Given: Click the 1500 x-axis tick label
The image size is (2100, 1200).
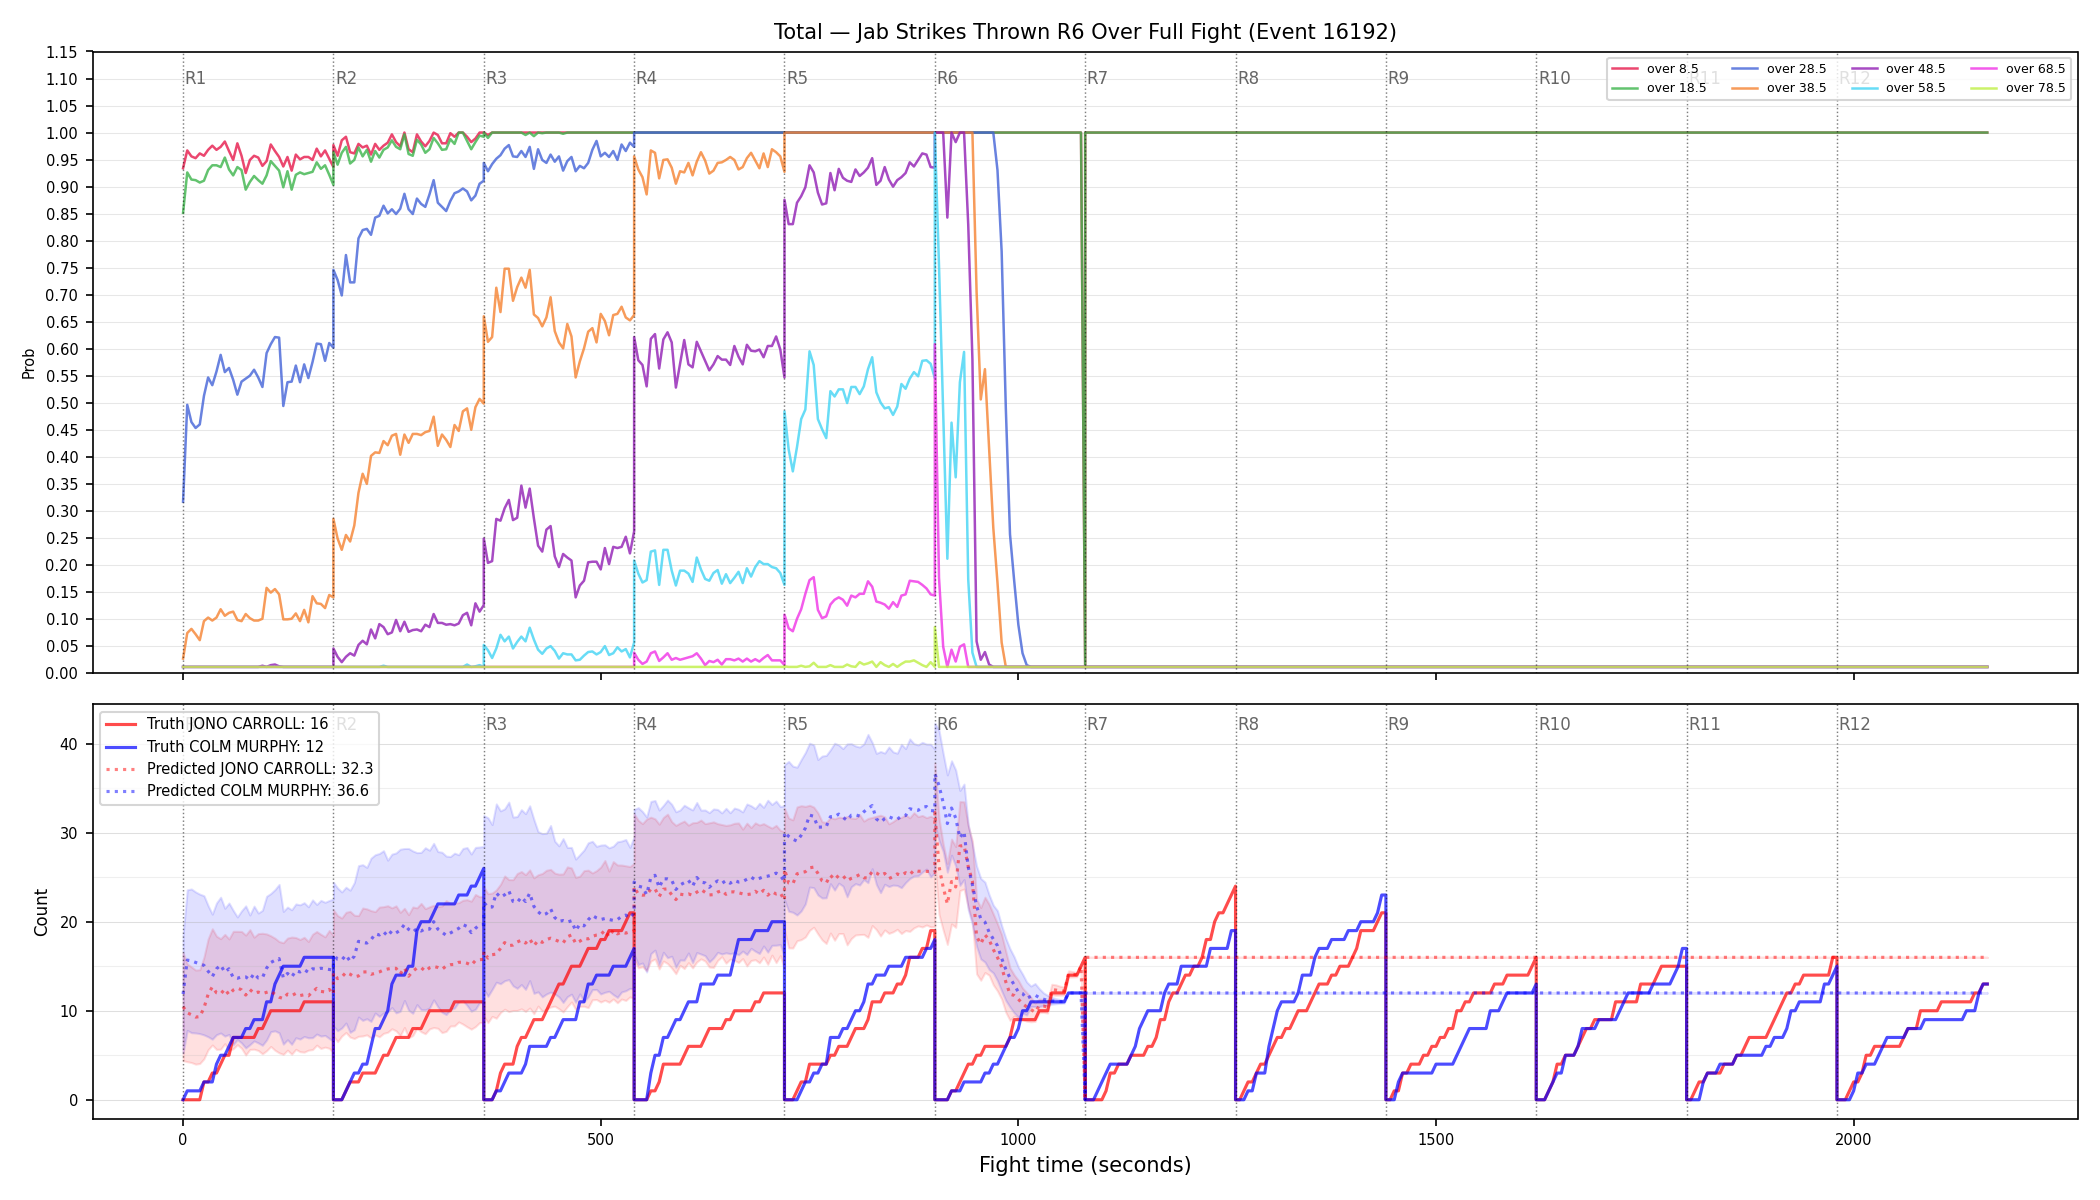Looking at the screenshot, I should tap(1436, 1139).
